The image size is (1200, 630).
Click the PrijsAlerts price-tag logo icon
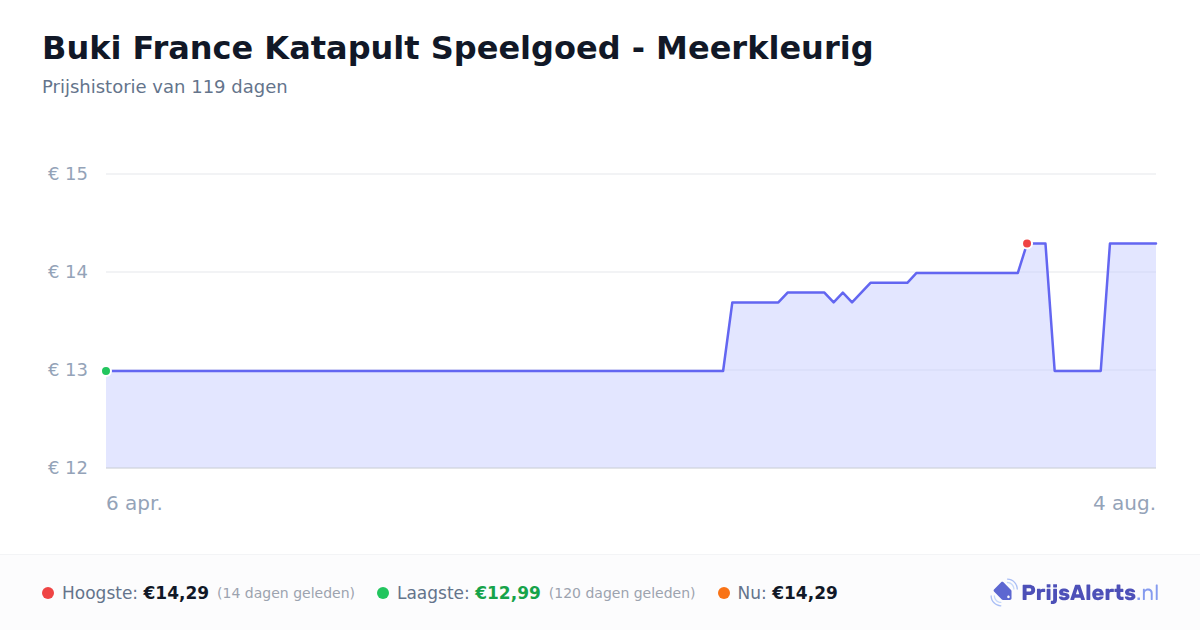[1004, 593]
